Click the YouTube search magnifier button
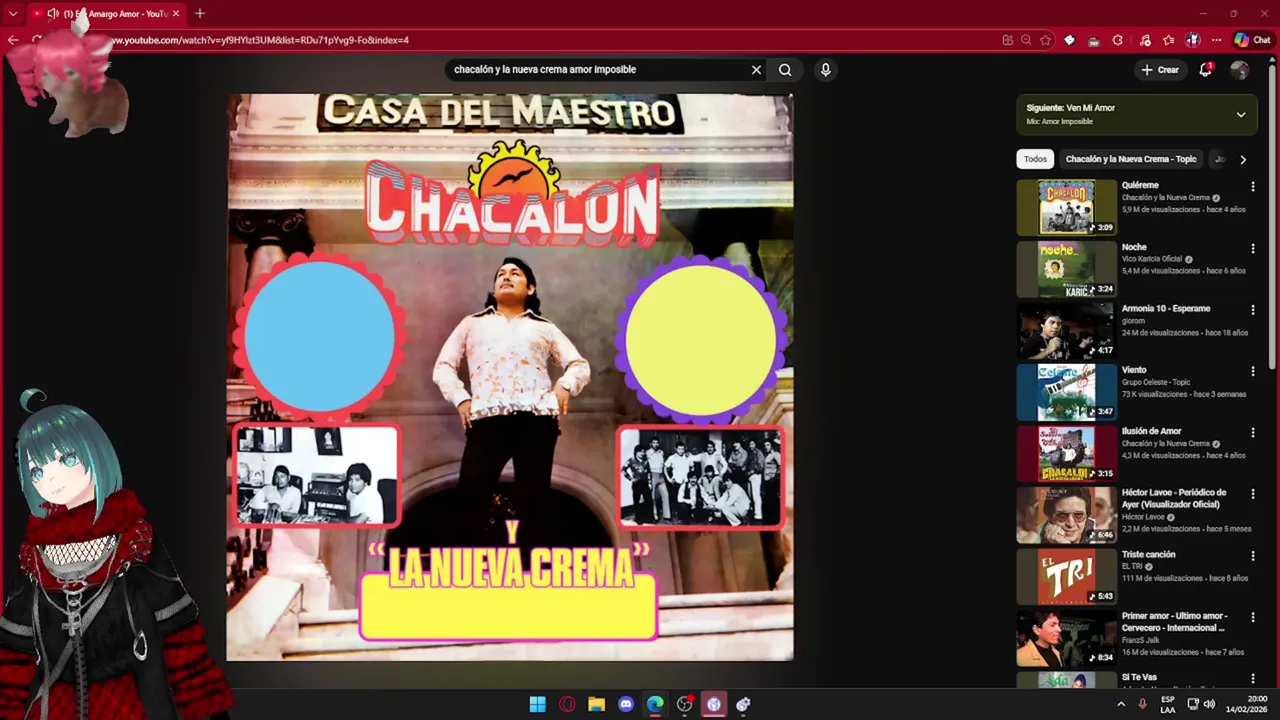The width and height of the screenshot is (1280, 720). [x=785, y=70]
